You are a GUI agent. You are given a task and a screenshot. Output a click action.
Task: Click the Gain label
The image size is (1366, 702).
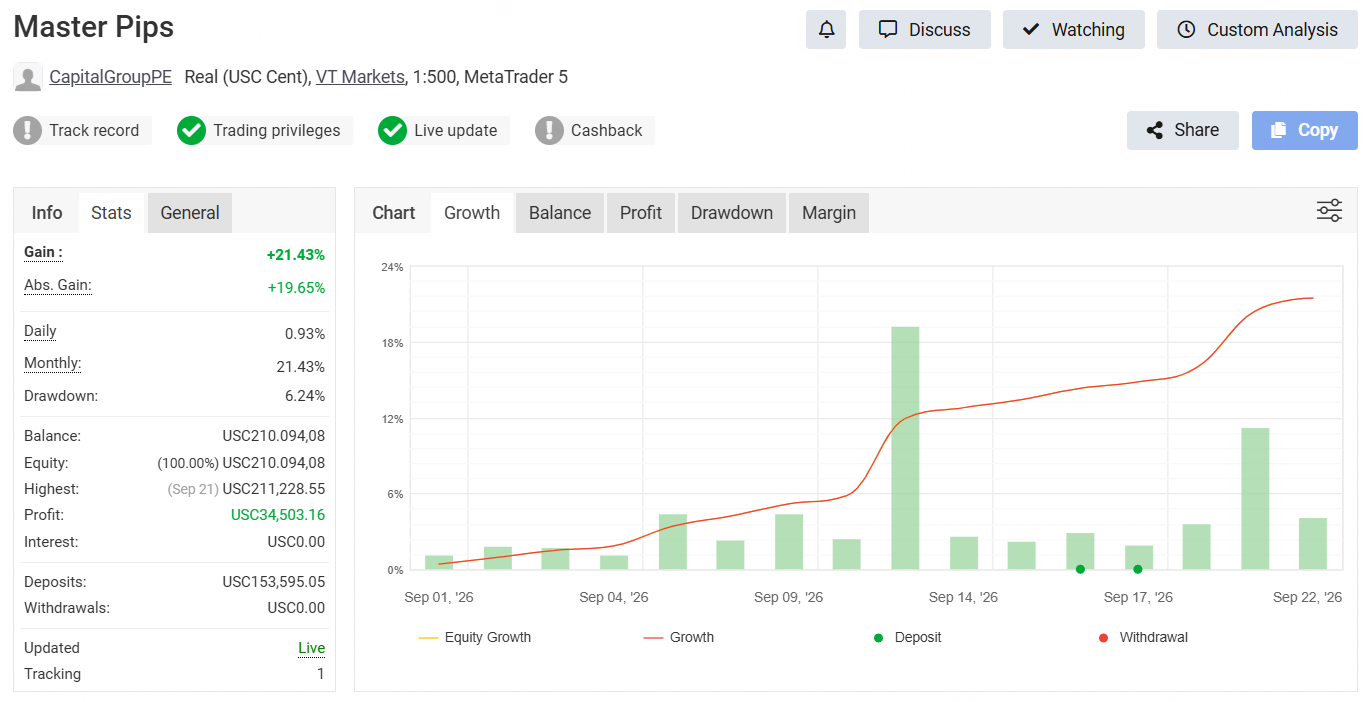tap(43, 253)
